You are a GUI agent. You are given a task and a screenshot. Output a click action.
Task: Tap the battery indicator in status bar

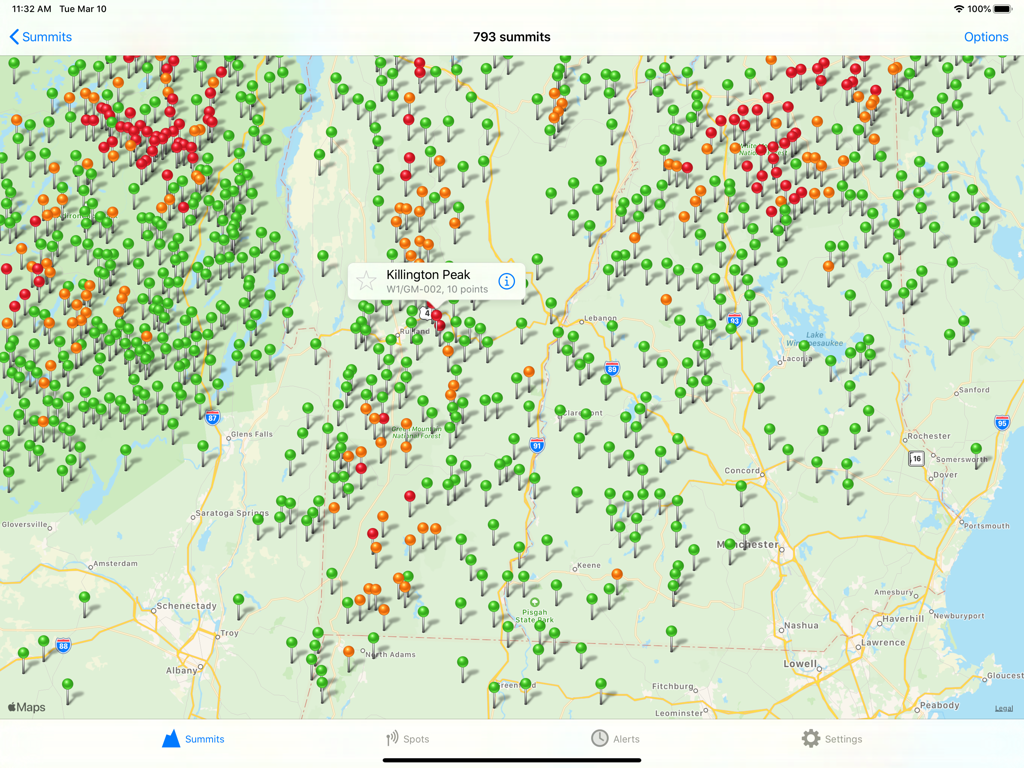pos(1002,9)
